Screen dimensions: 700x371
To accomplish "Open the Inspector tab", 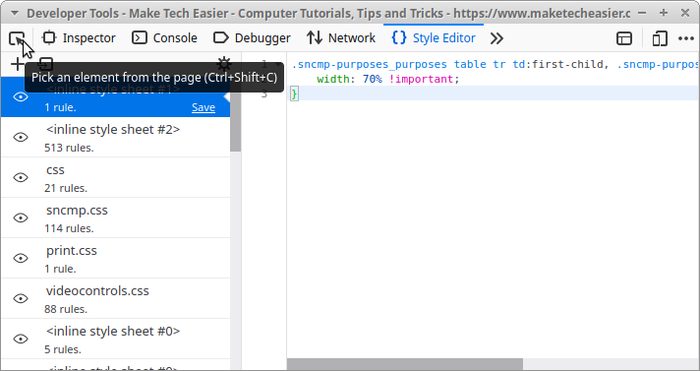I will click(79, 38).
